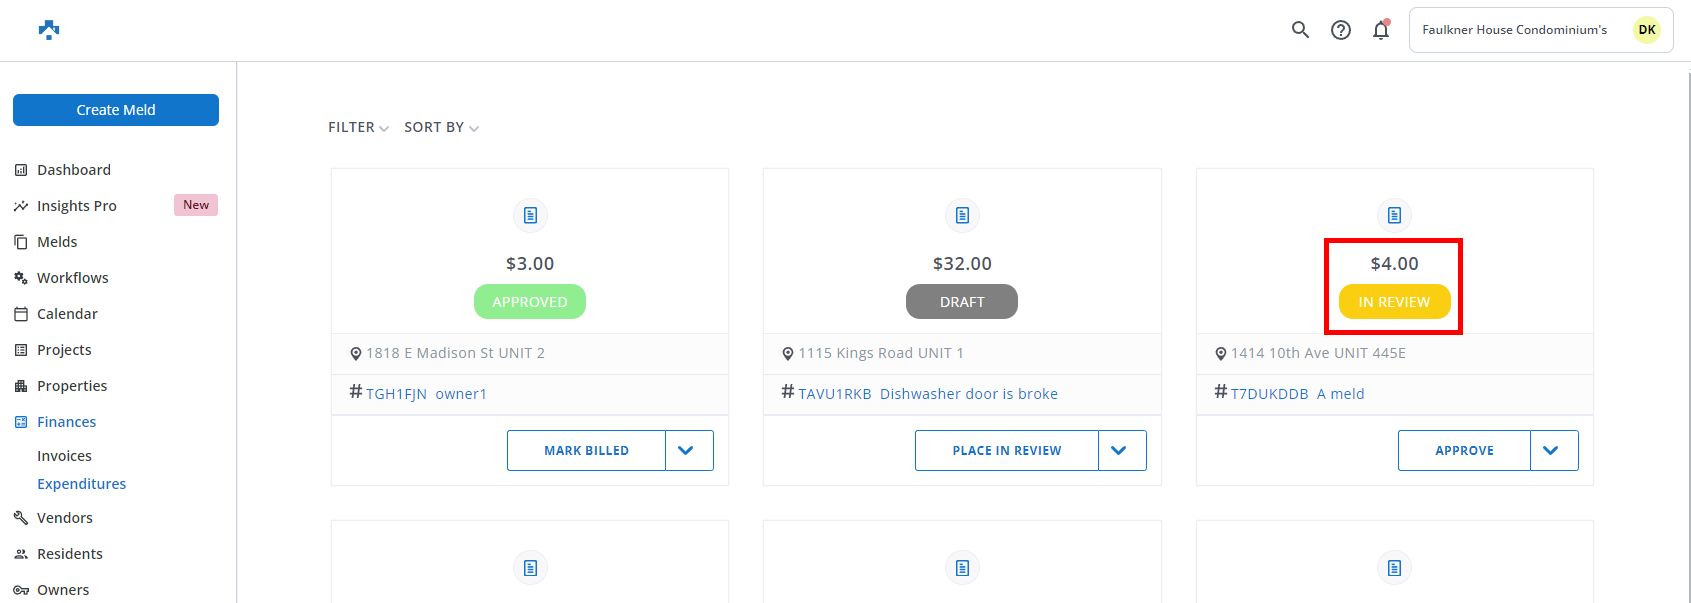The width and height of the screenshot is (1691, 603).
Task: Open the help question mark icon
Action: point(1341,30)
